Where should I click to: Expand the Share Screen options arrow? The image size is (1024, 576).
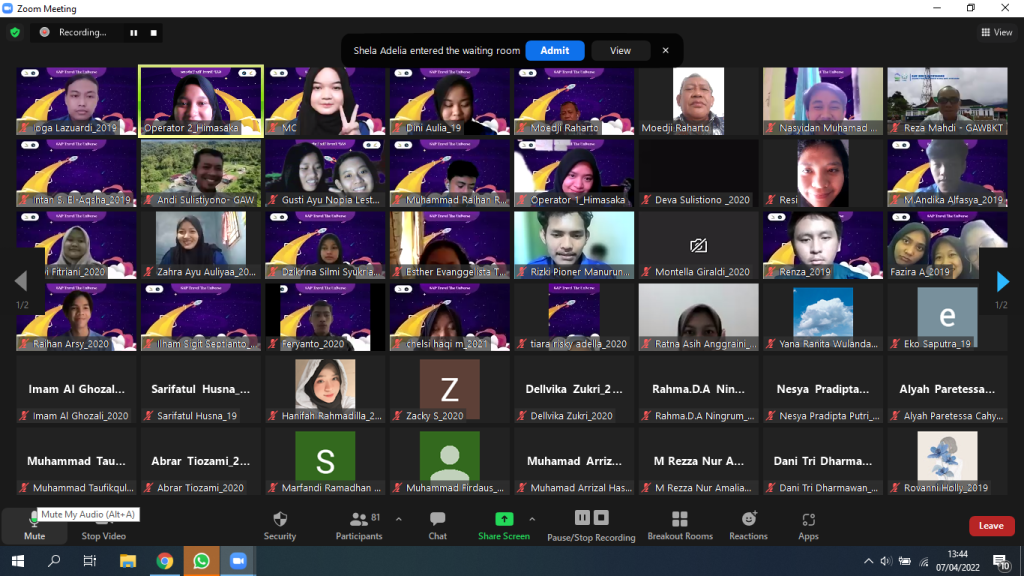(532, 519)
